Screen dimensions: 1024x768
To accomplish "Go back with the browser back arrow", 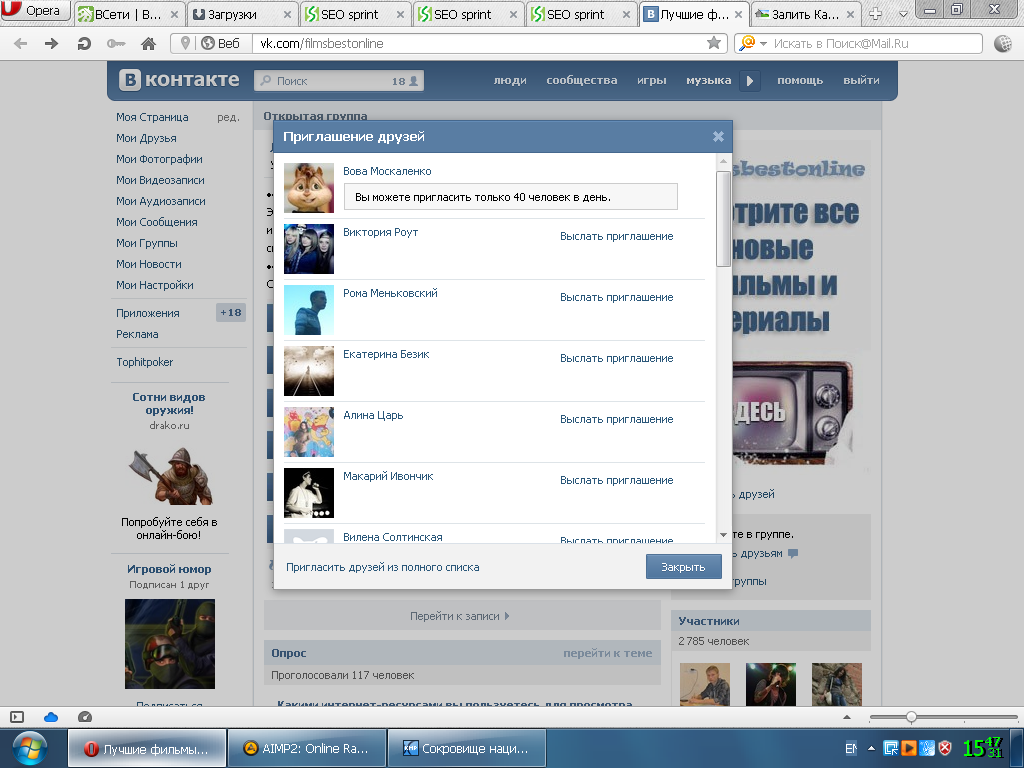I will tap(20, 44).
